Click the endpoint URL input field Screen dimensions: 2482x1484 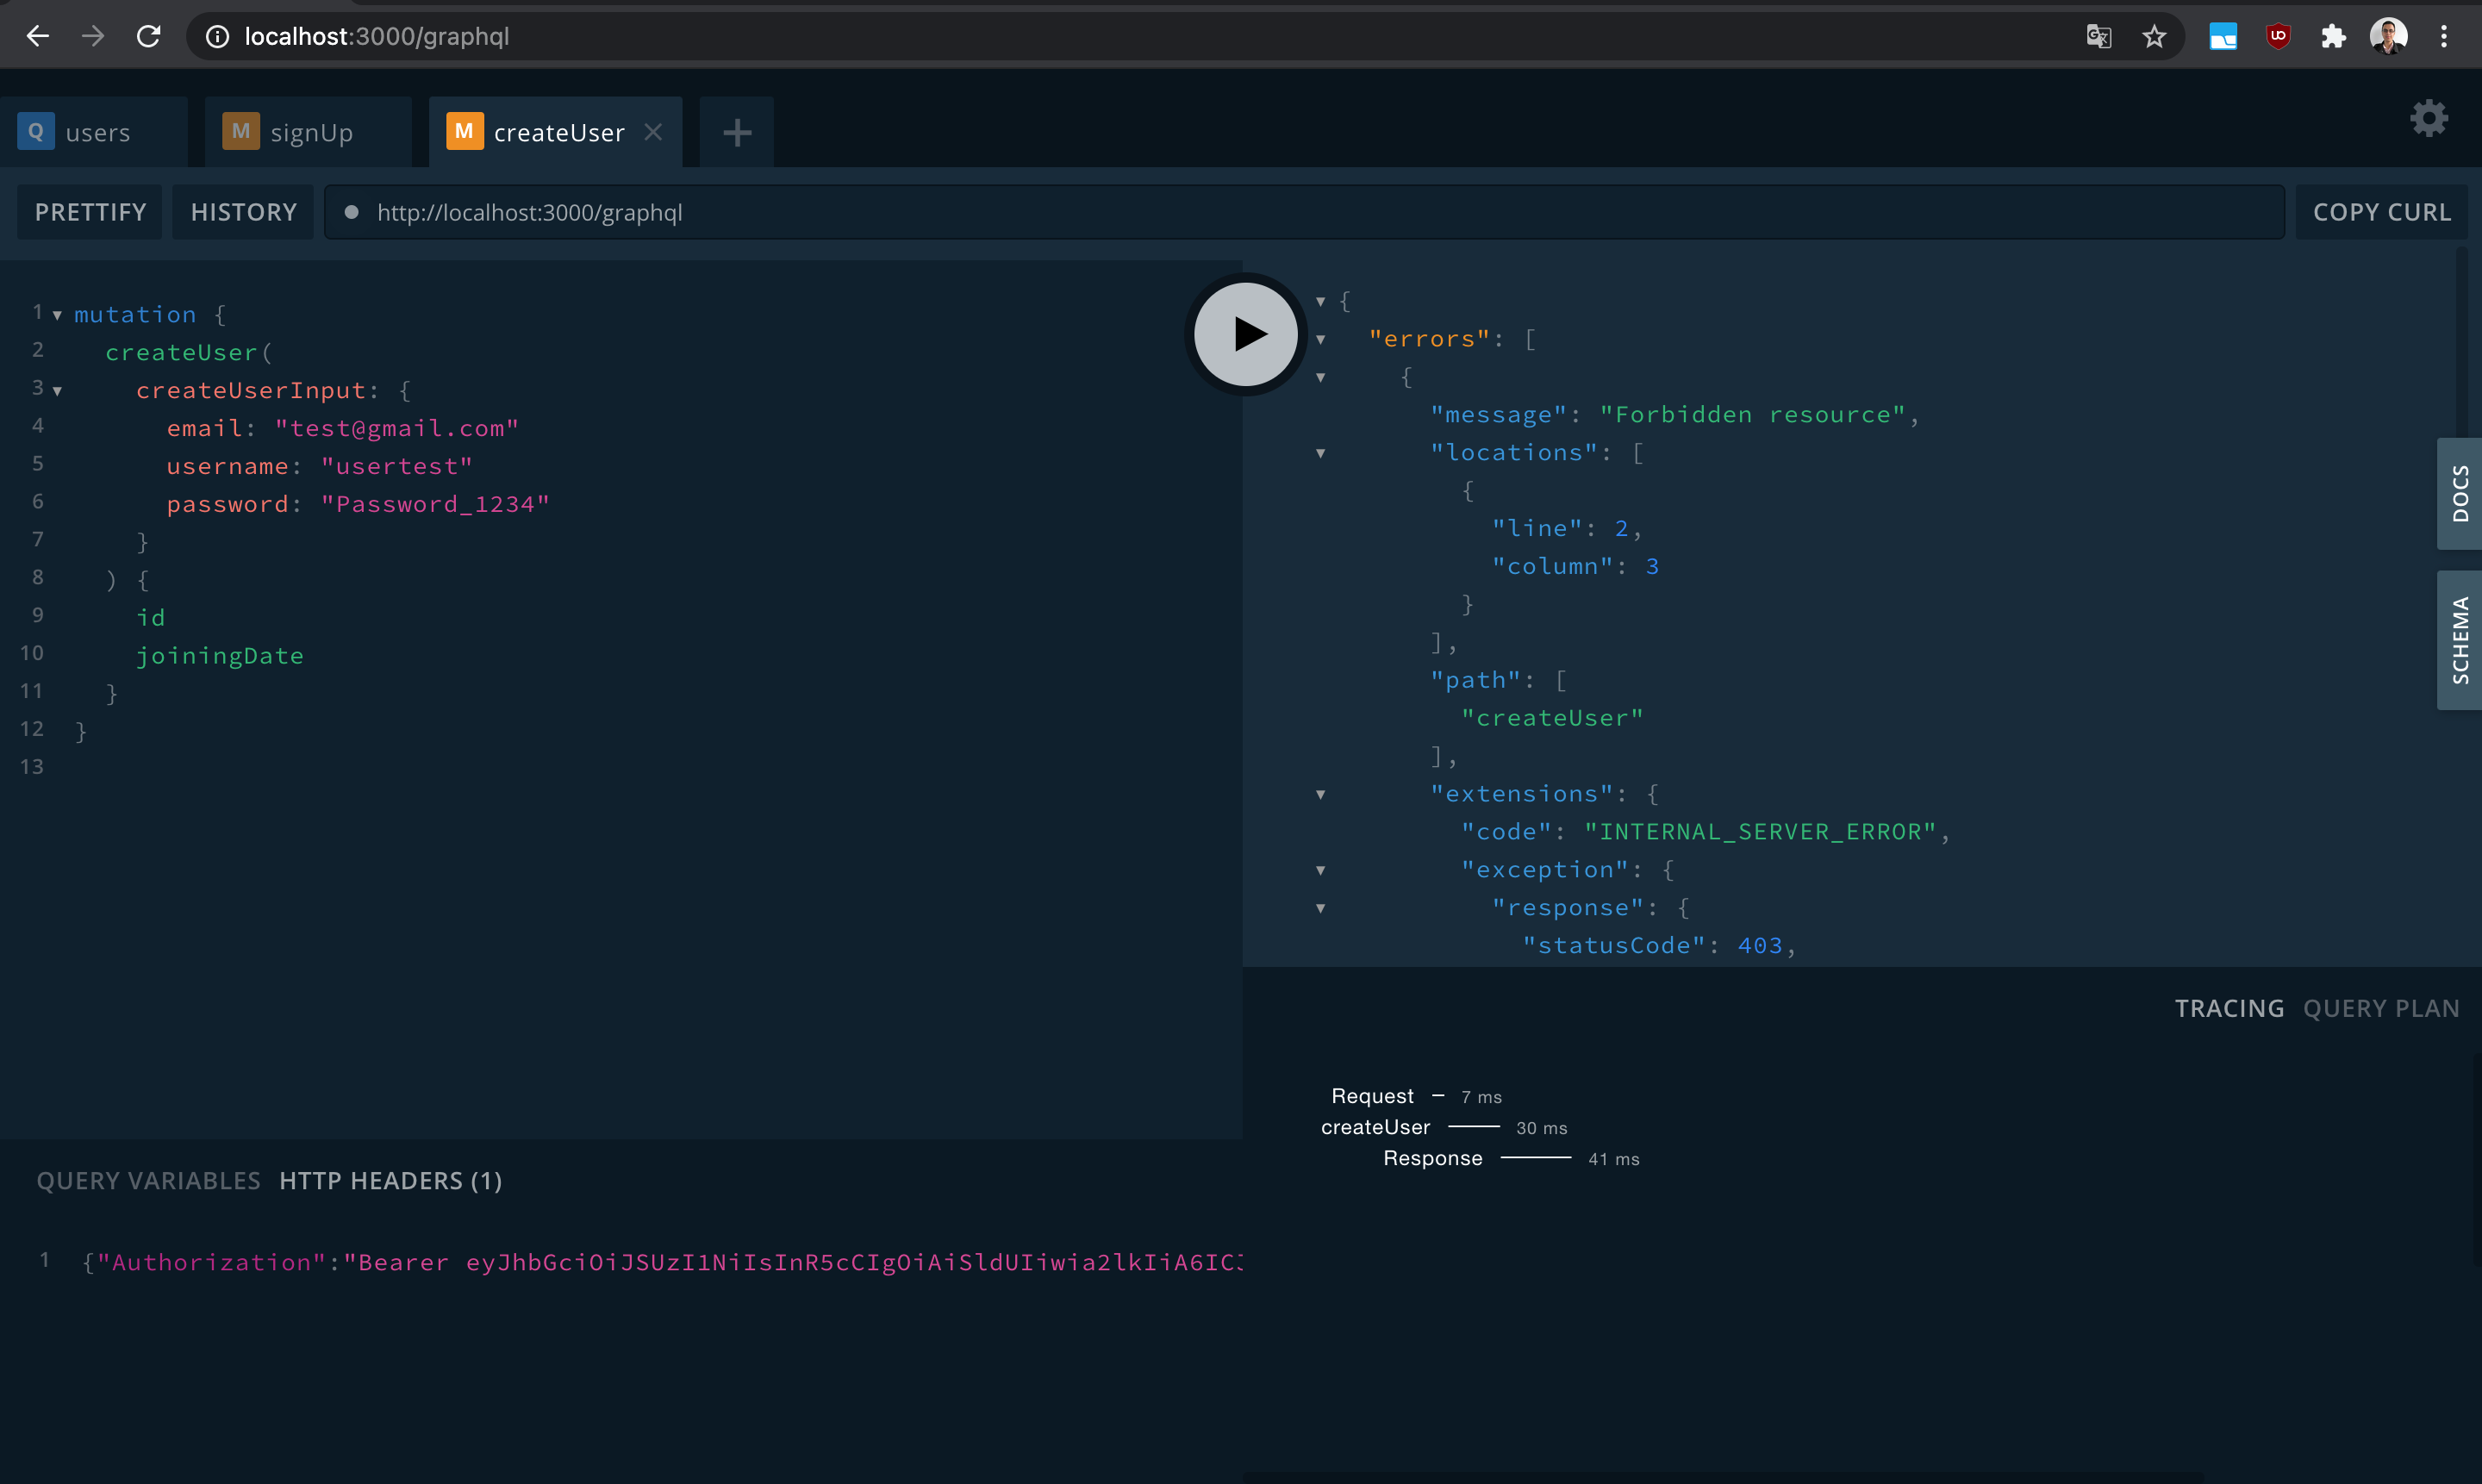point(1300,212)
